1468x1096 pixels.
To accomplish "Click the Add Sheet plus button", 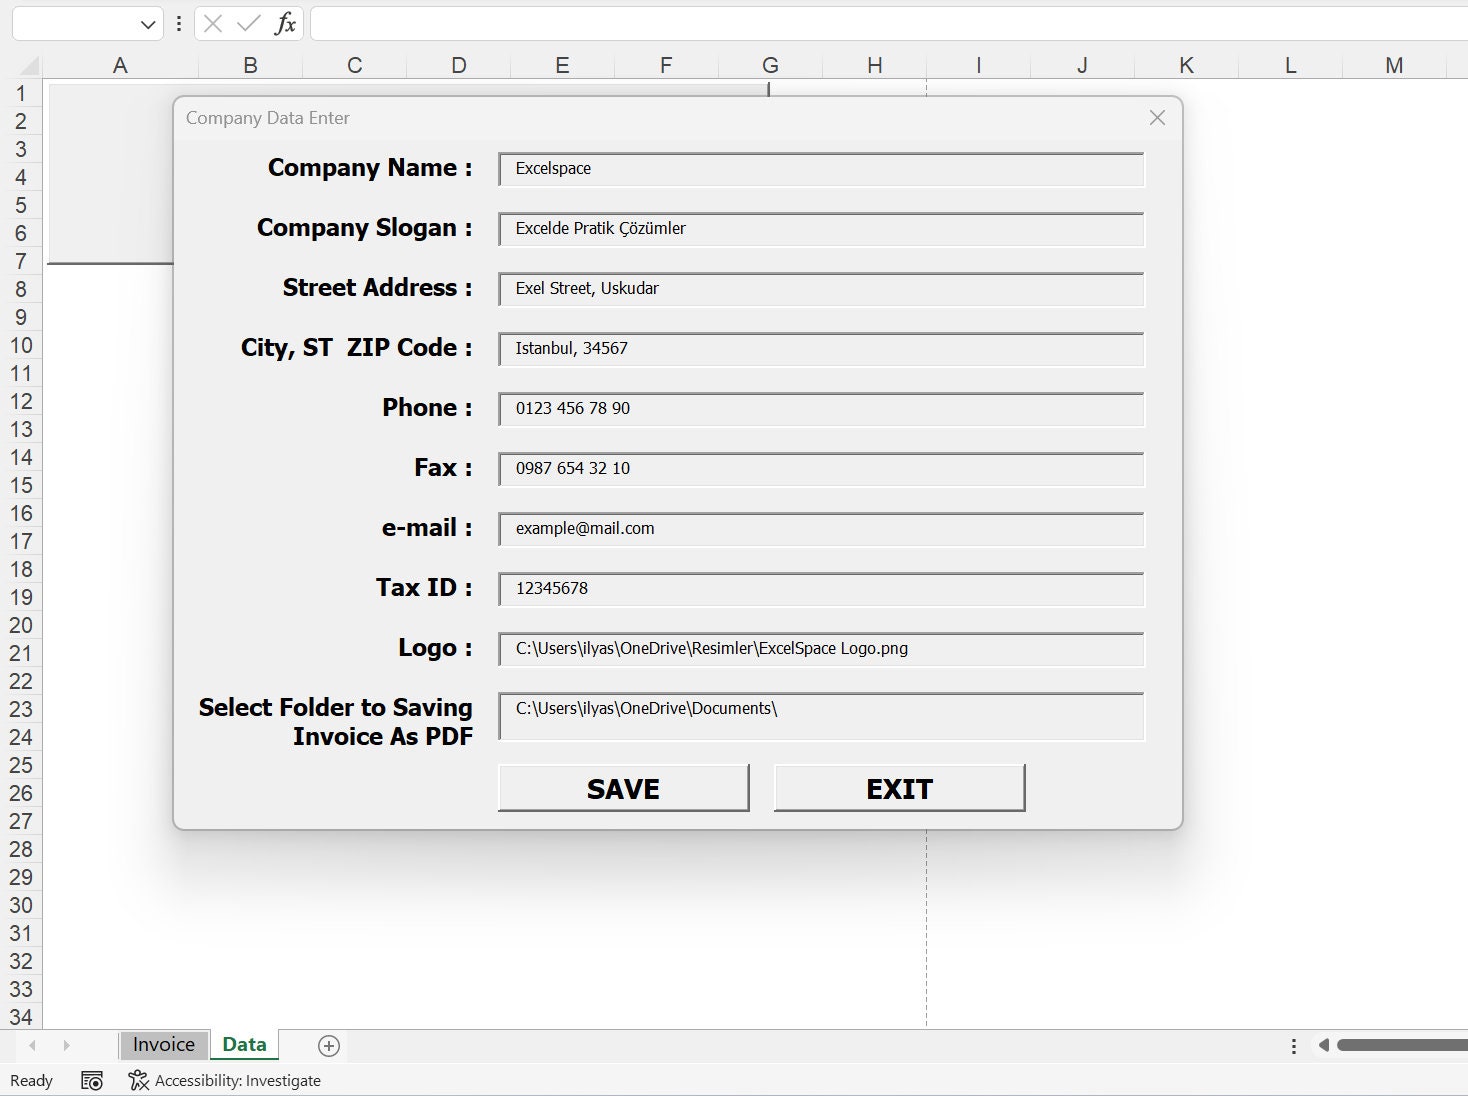I will (x=329, y=1045).
